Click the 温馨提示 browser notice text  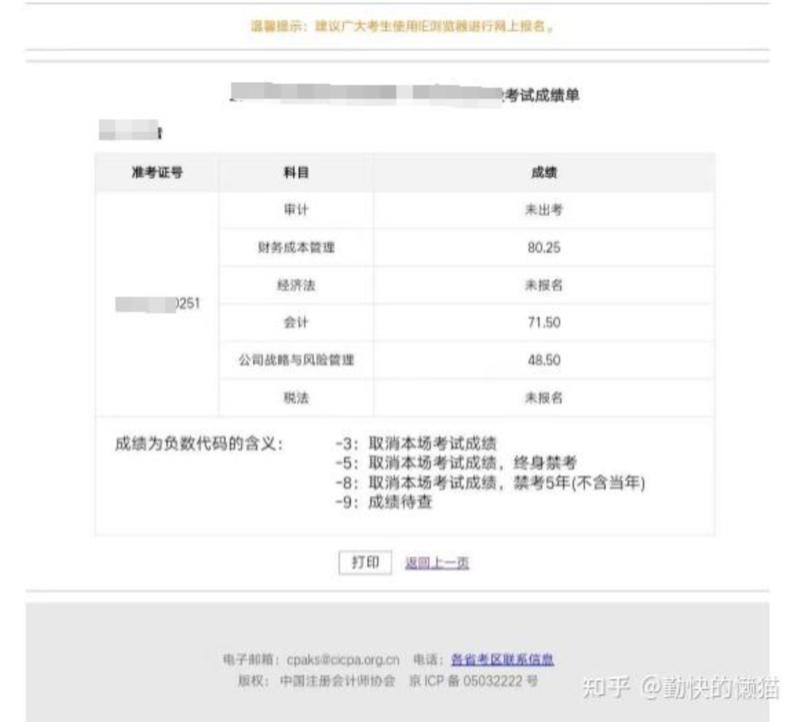click(402, 26)
